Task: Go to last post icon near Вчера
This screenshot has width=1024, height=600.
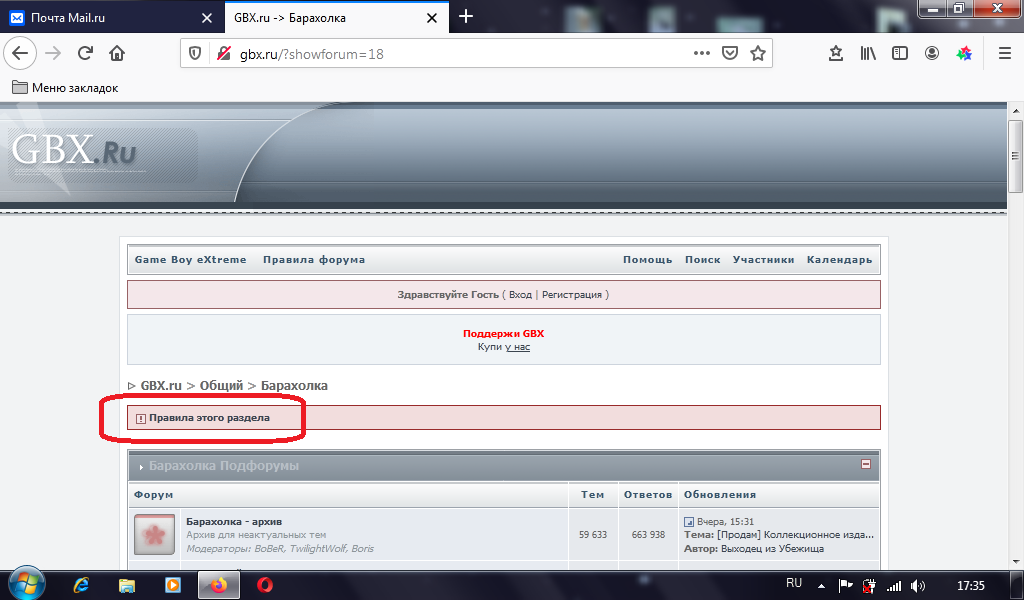Action: click(689, 522)
